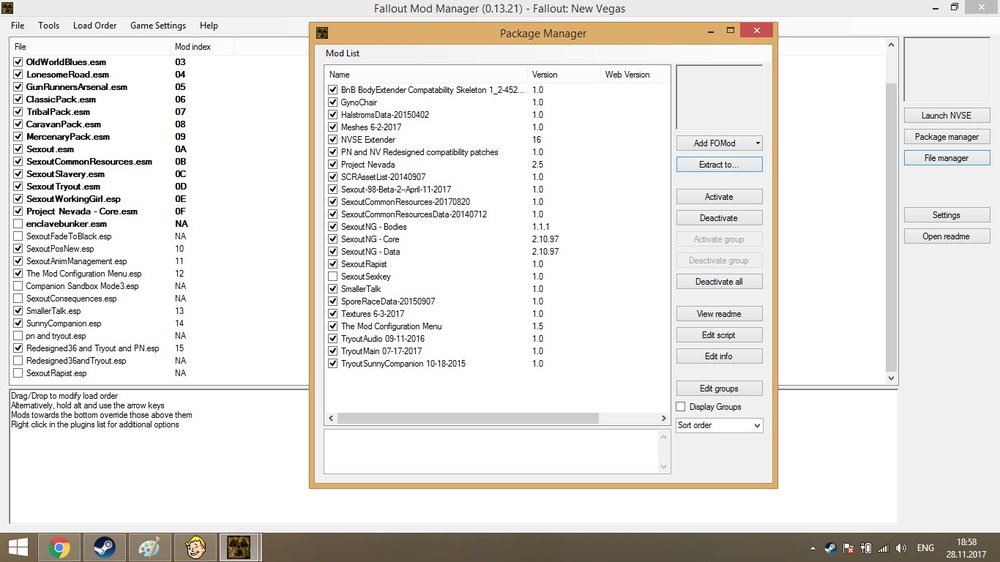Click Package manager button in main window
Screen dimensions: 1000x562
(946, 137)
